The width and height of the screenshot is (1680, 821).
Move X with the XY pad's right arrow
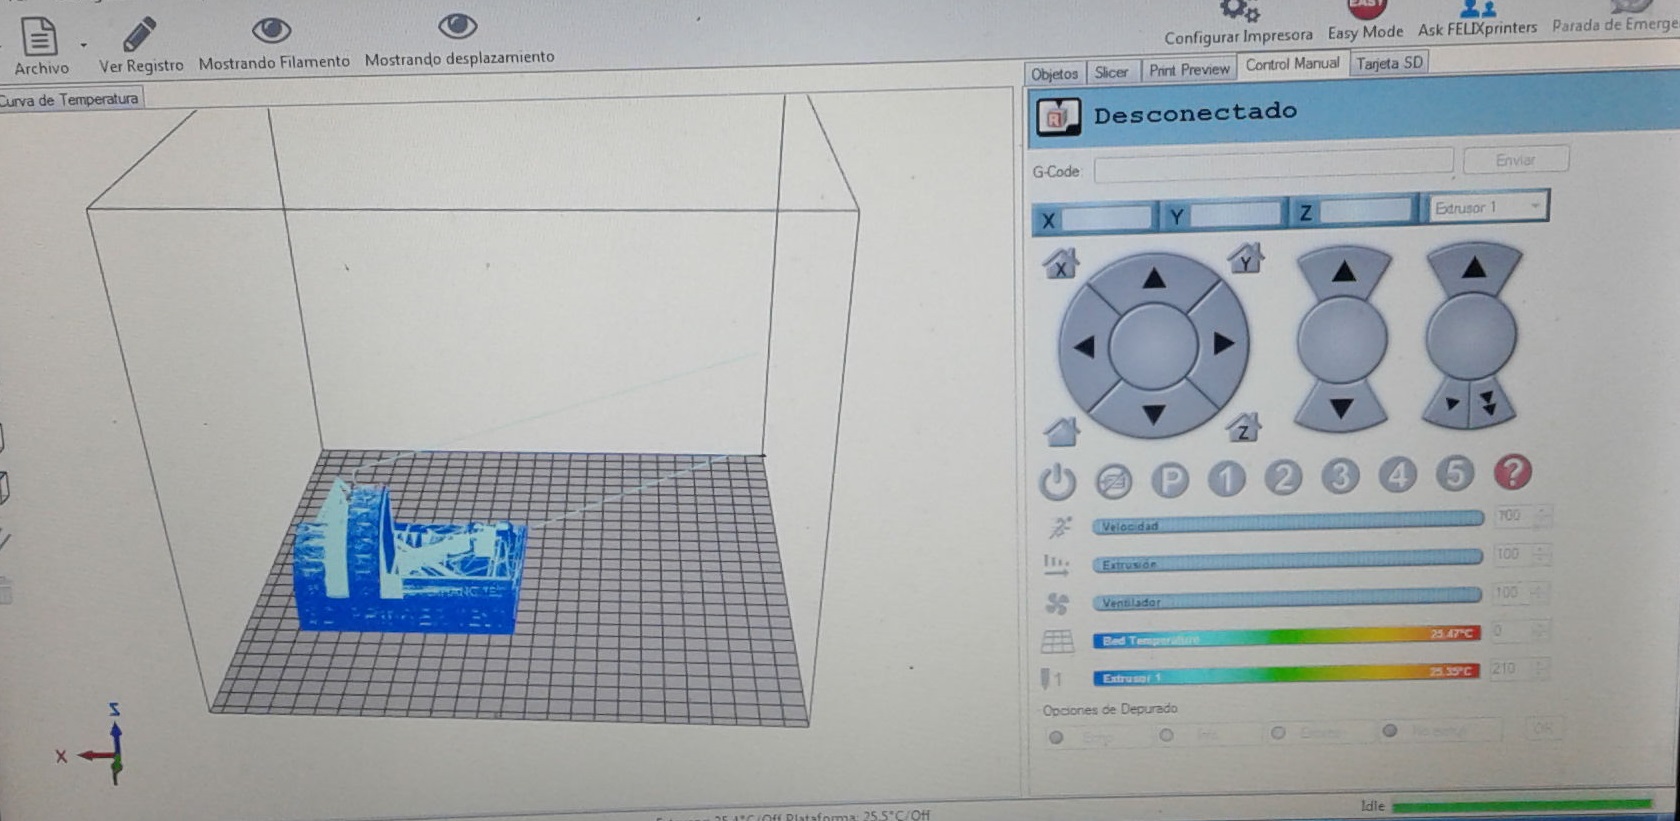(x=1223, y=343)
